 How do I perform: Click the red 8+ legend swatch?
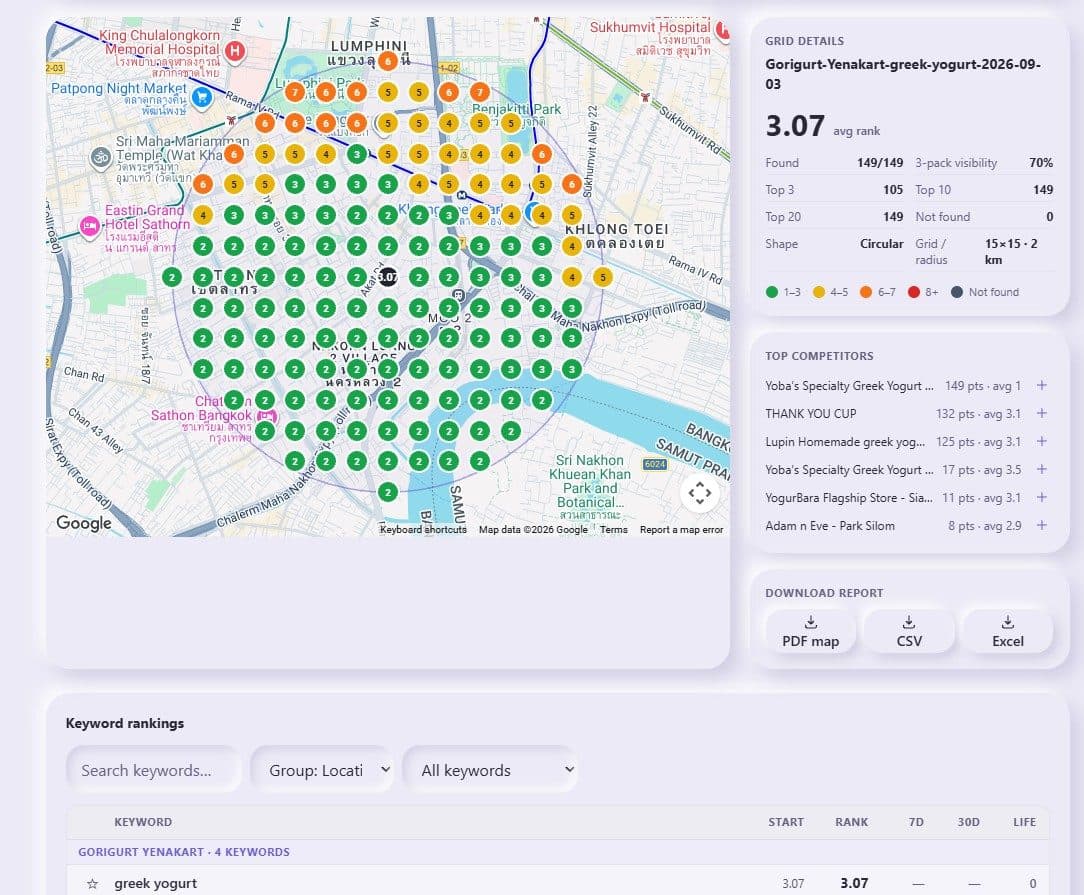click(914, 292)
